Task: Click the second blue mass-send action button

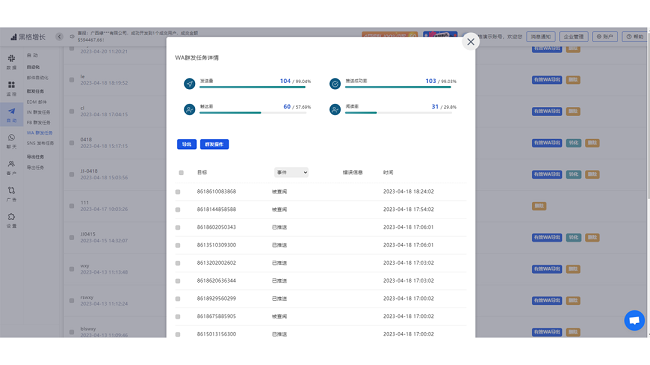Action: pyautogui.click(x=214, y=144)
